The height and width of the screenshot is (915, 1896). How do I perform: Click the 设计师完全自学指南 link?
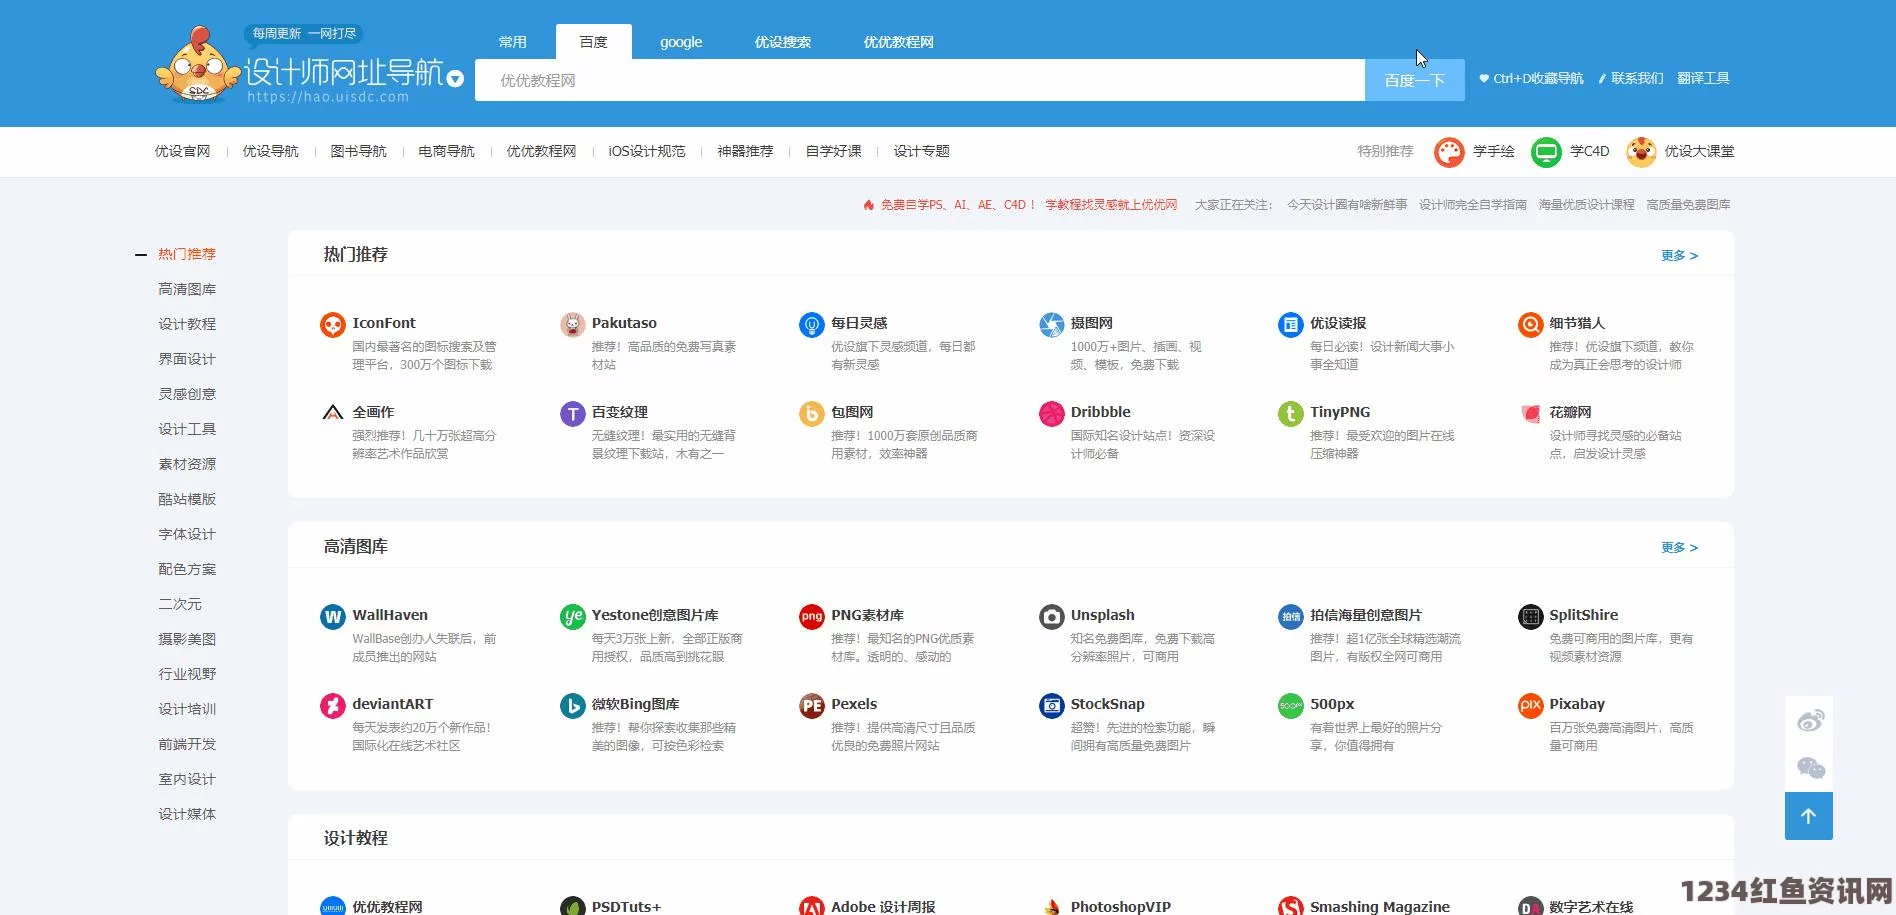1472,205
